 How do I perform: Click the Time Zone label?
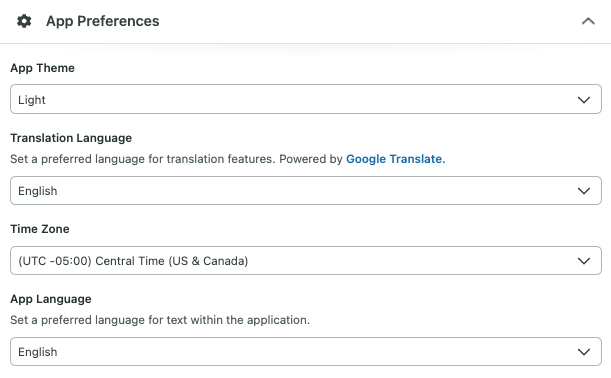[40, 229]
